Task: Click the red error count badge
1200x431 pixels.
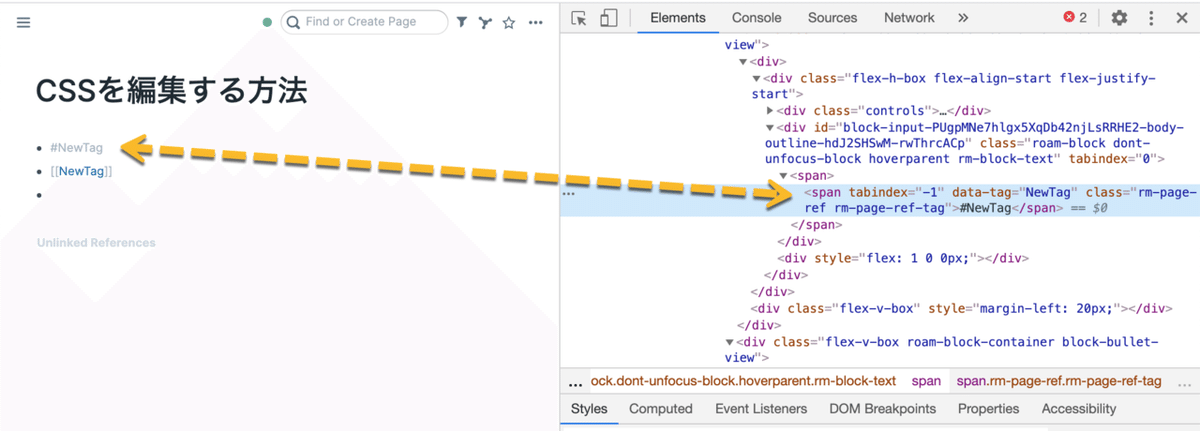Action: (x=1075, y=18)
